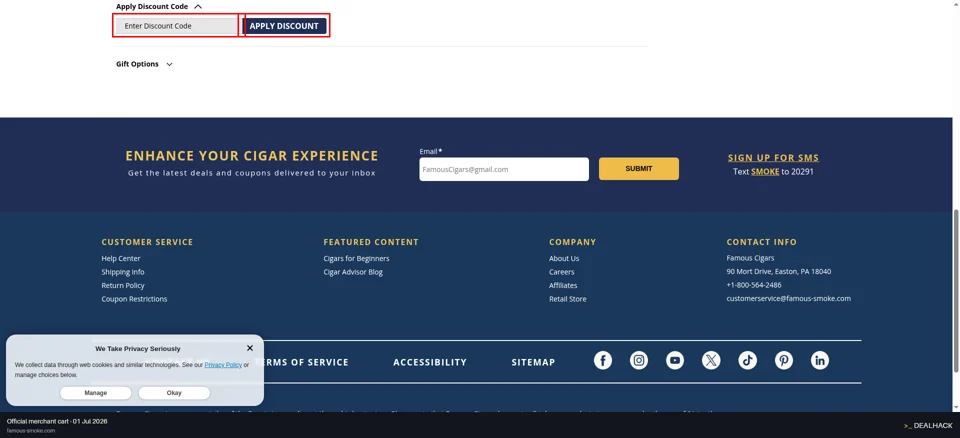Open the Careers link

pyautogui.click(x=561, y=272)
